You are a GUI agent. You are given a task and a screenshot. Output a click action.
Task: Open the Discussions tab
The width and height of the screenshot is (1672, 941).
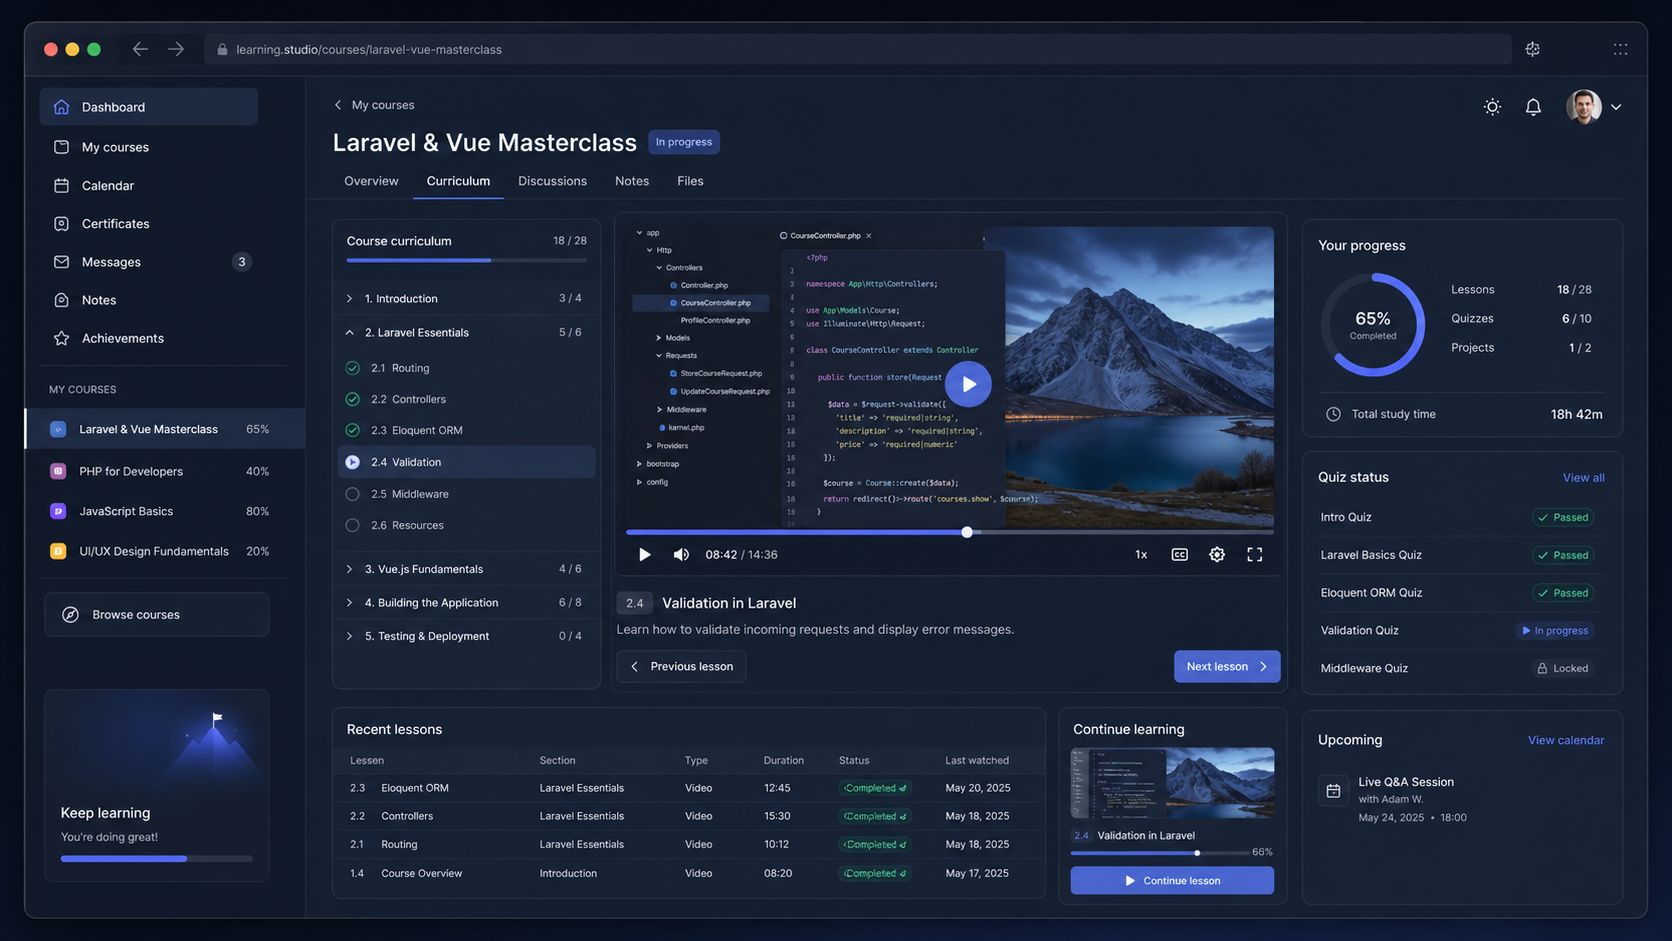point(552,181)
